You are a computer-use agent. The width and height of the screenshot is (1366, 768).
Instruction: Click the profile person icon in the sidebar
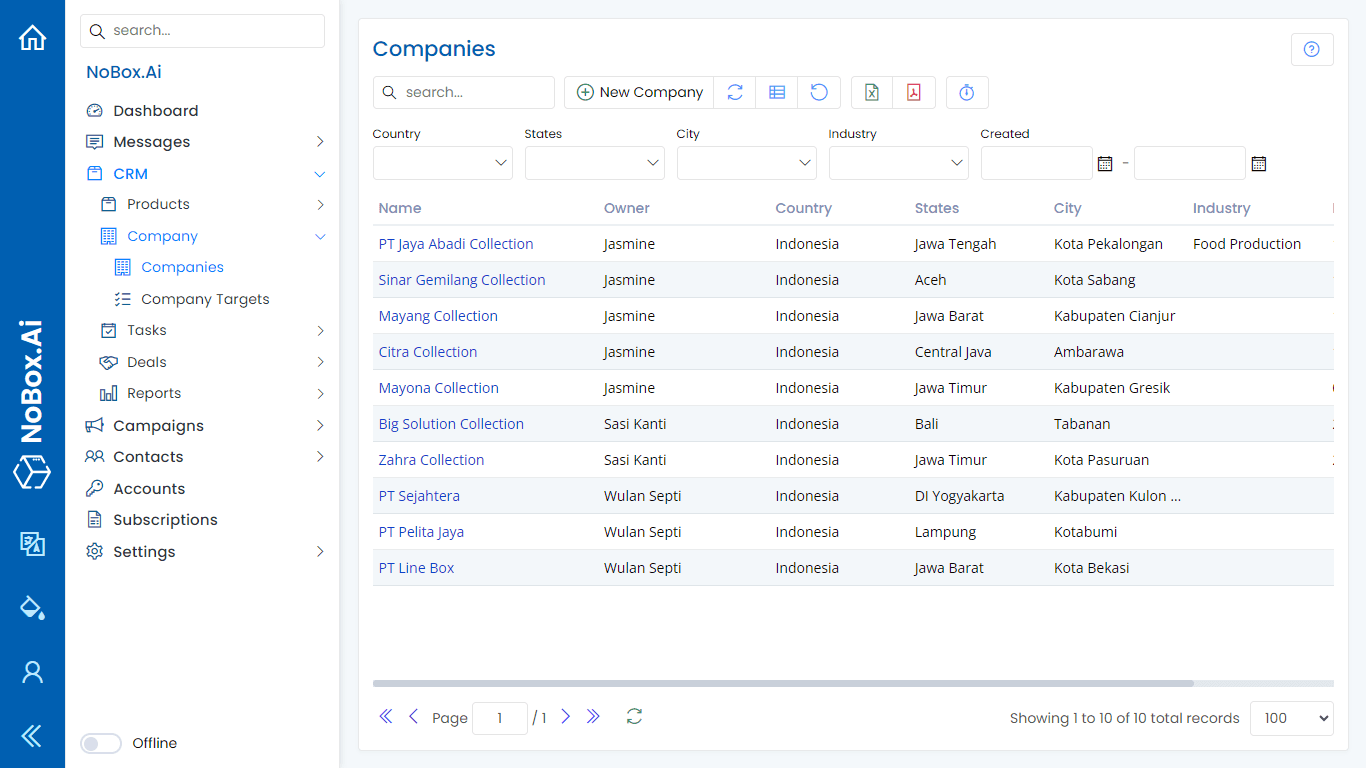pos(32,672)
